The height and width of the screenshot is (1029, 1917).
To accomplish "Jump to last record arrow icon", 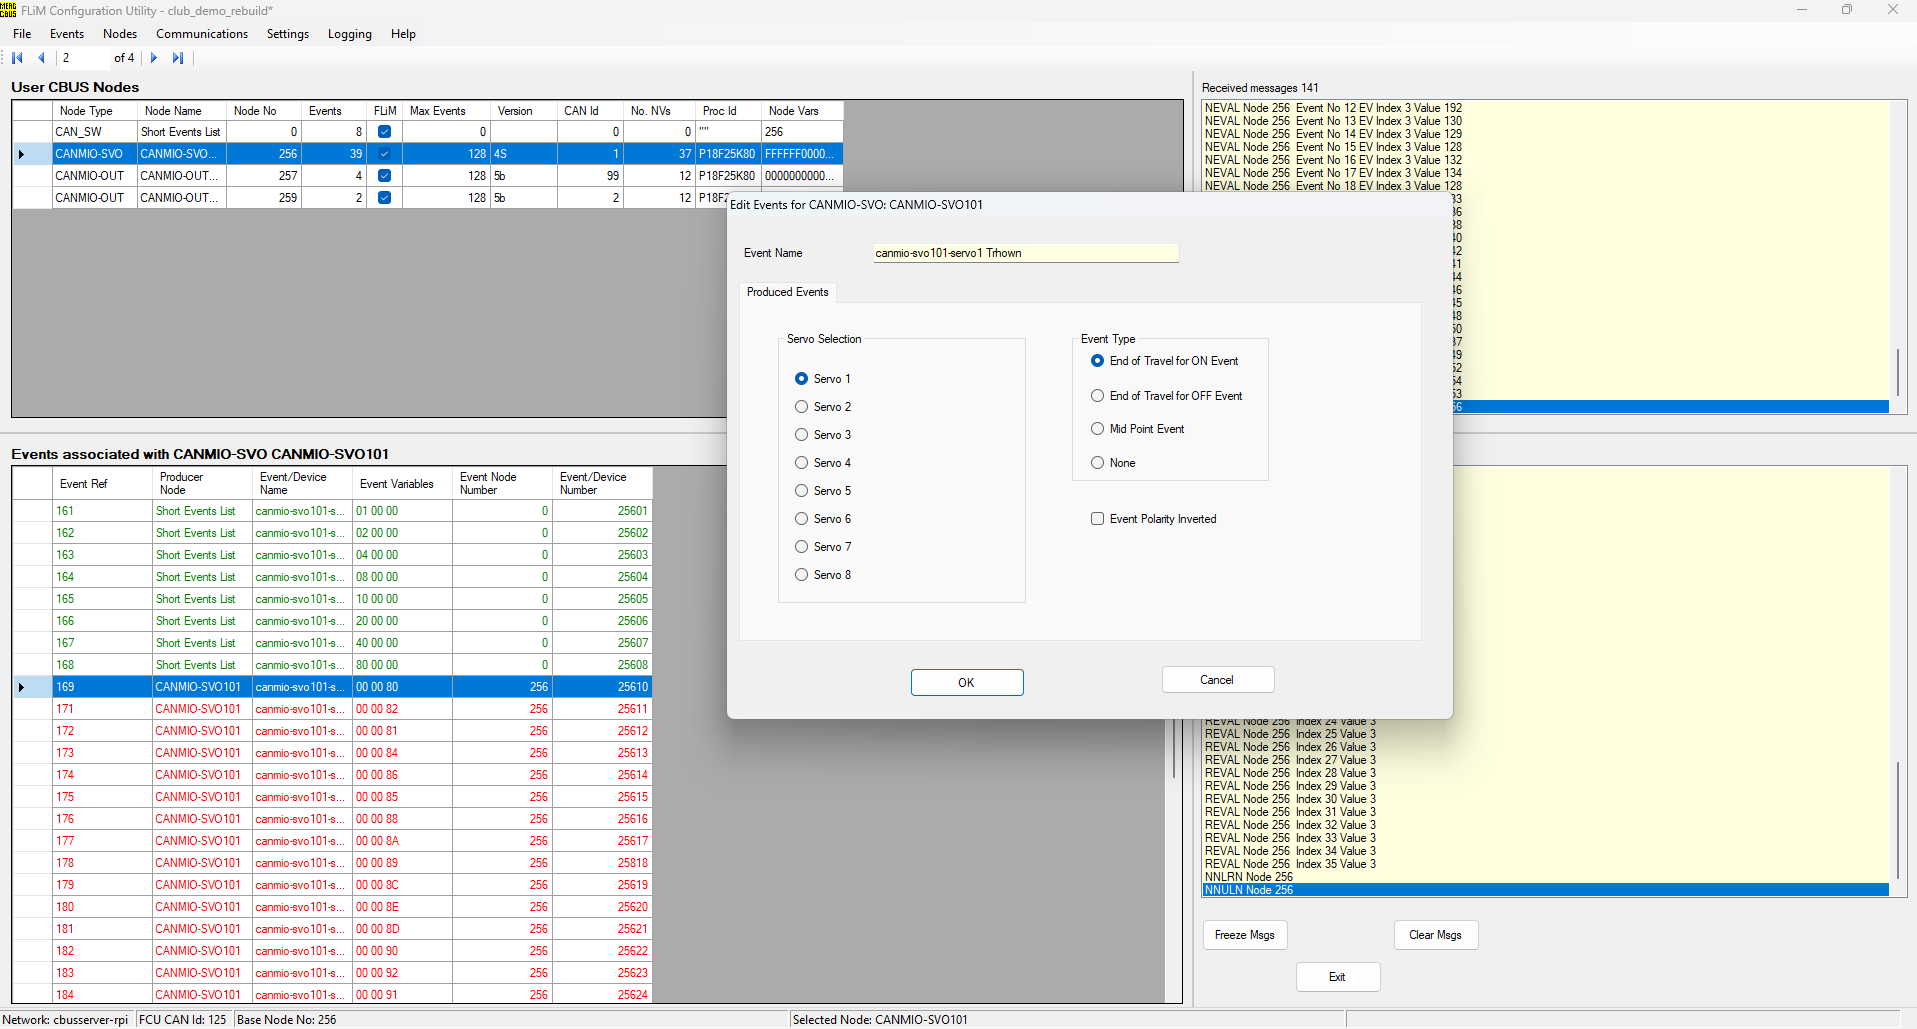I will click(x=178, y=58).
